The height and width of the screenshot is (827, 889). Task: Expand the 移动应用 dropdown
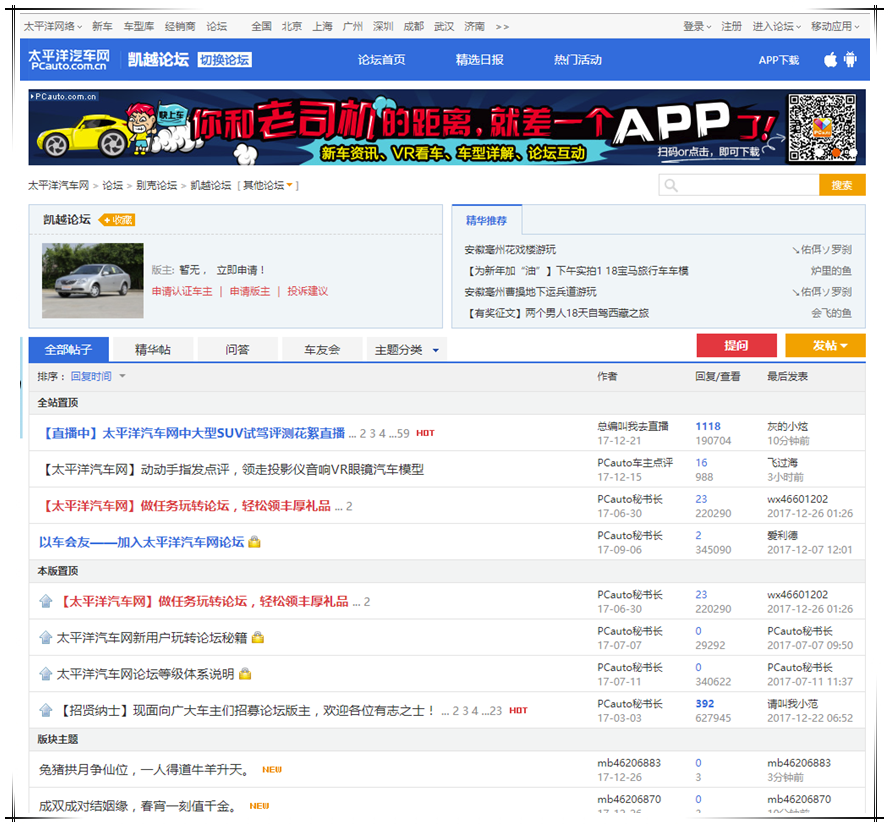coord(835,26)
